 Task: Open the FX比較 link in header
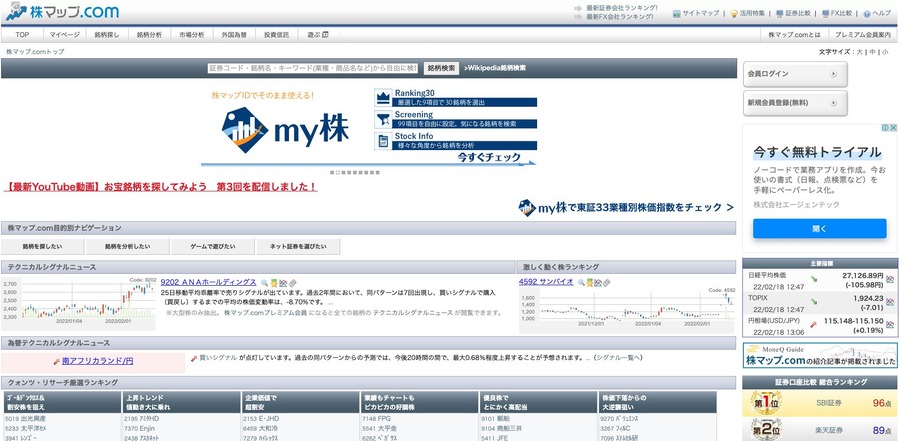[x=837, y=13]
